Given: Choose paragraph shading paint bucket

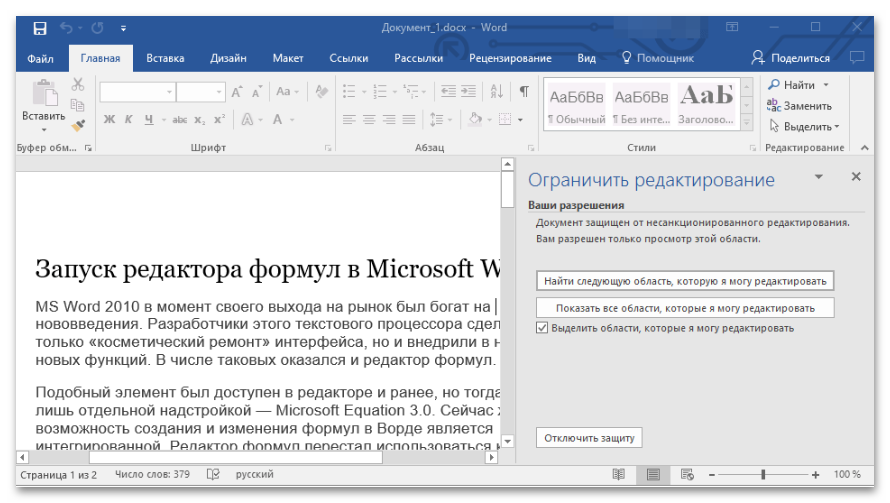Looking at the screenshot, I should (475, 119).
